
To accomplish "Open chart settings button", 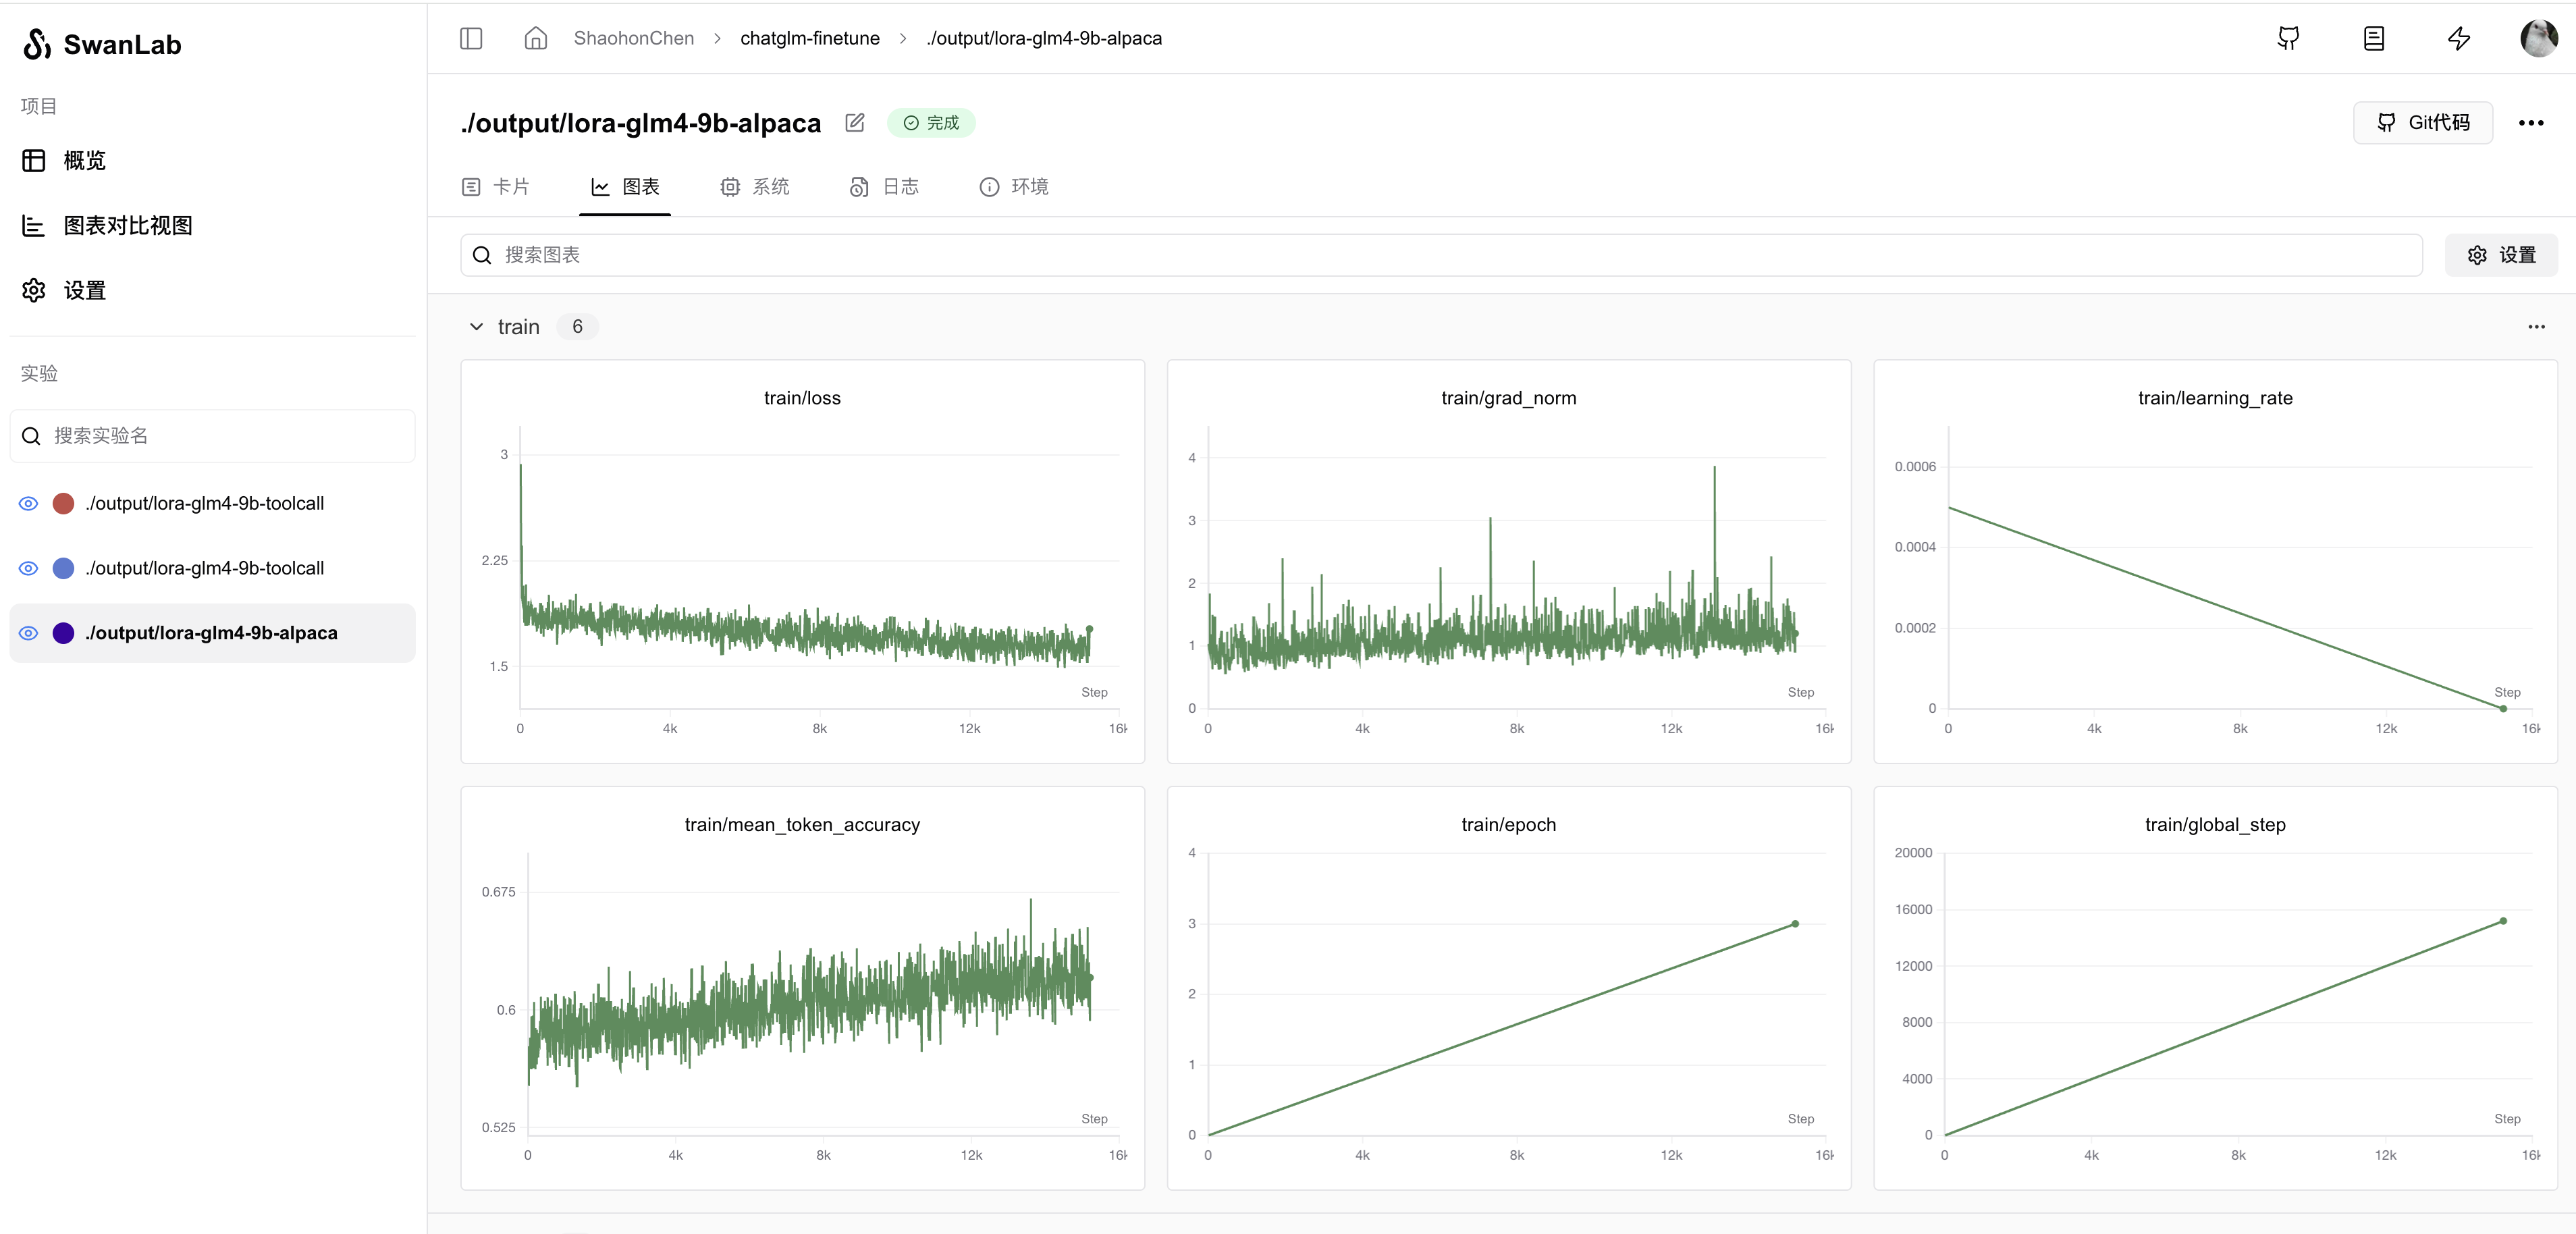I will [2501, 255].
